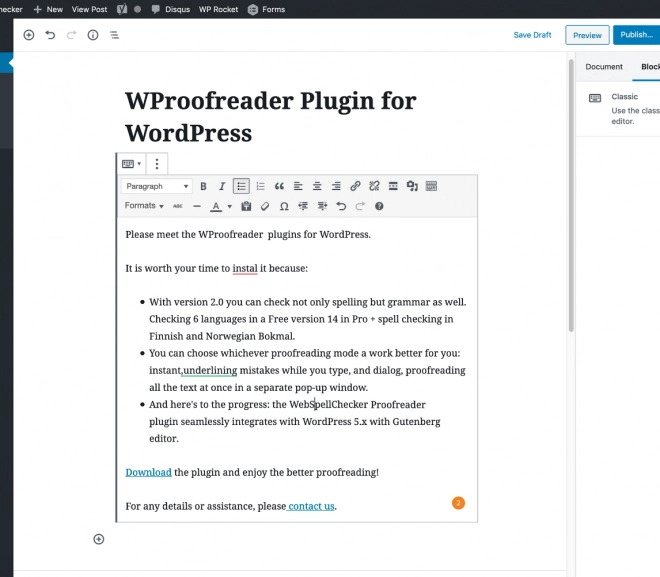660x577 pixels.
Task: Click Save Draft
Action: click(x=532, y=35)
